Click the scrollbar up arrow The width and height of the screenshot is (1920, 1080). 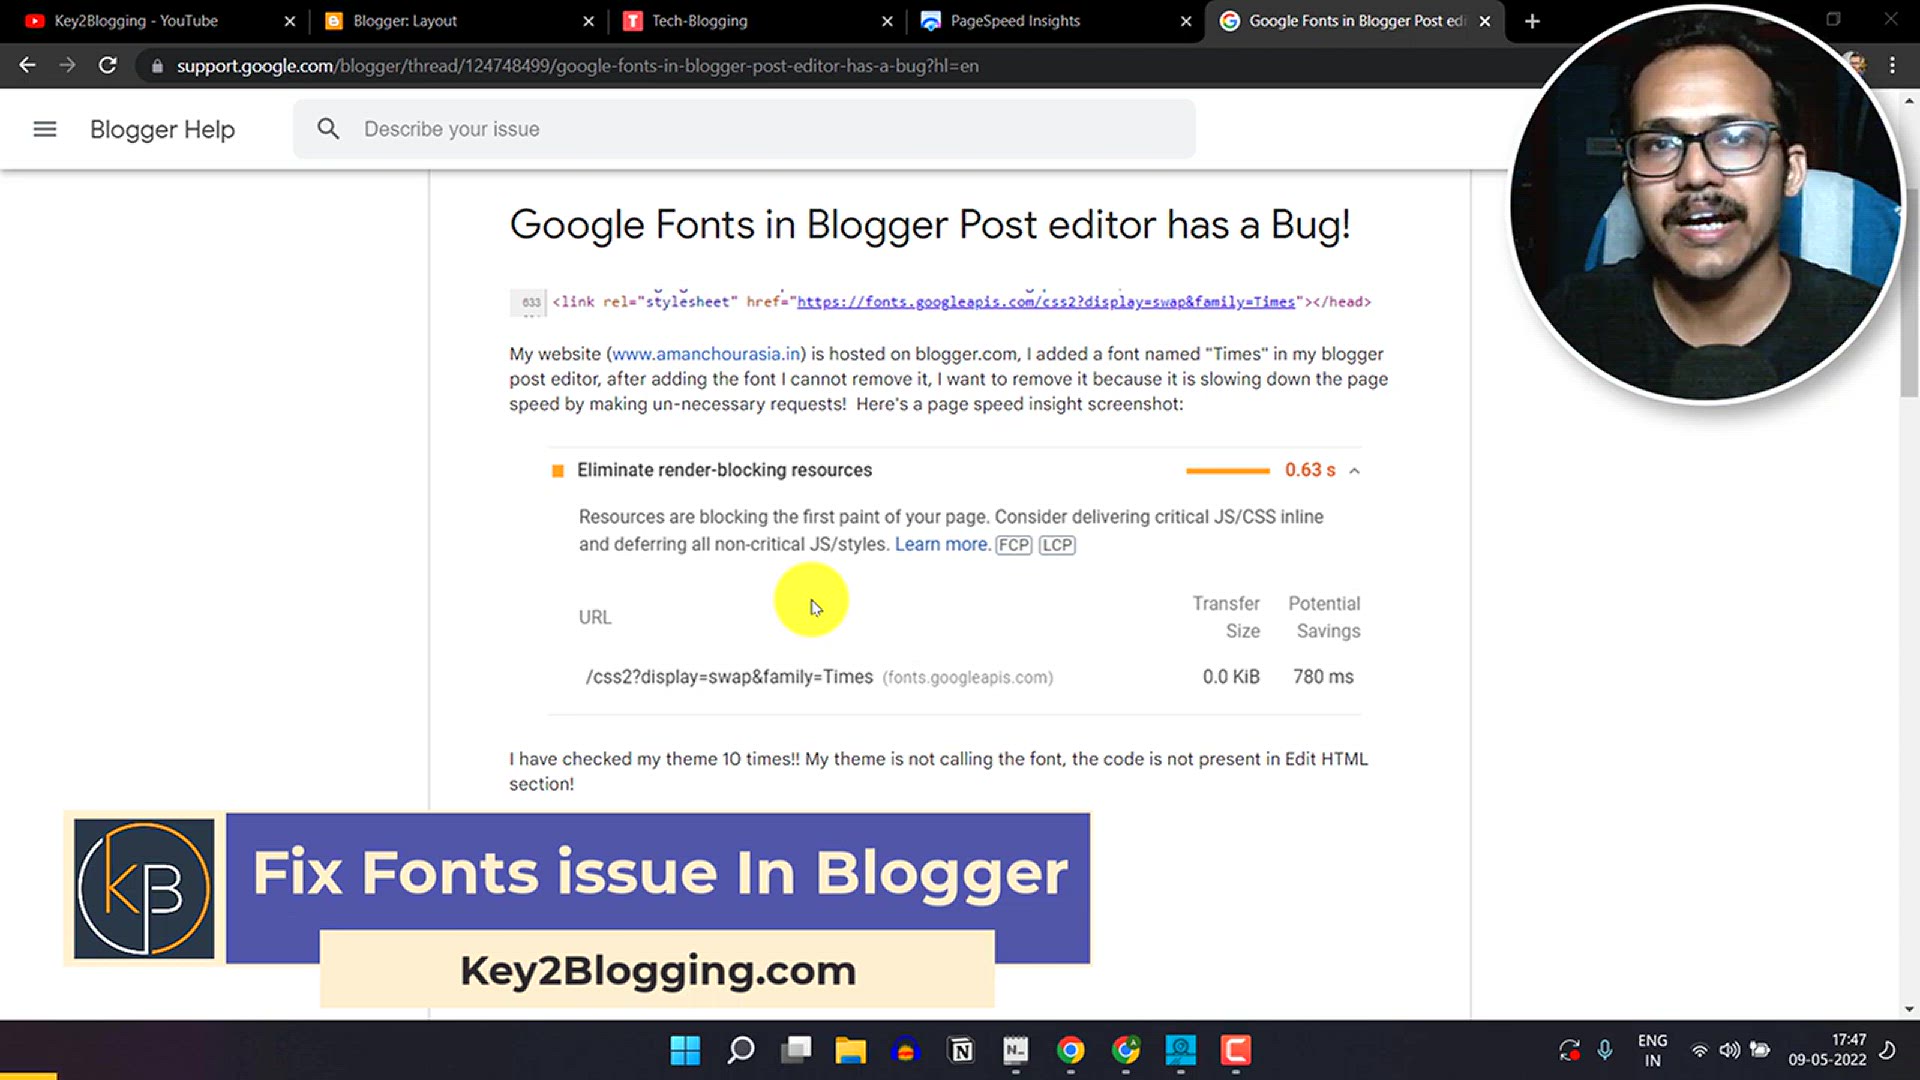click(x=1909, y=101)
